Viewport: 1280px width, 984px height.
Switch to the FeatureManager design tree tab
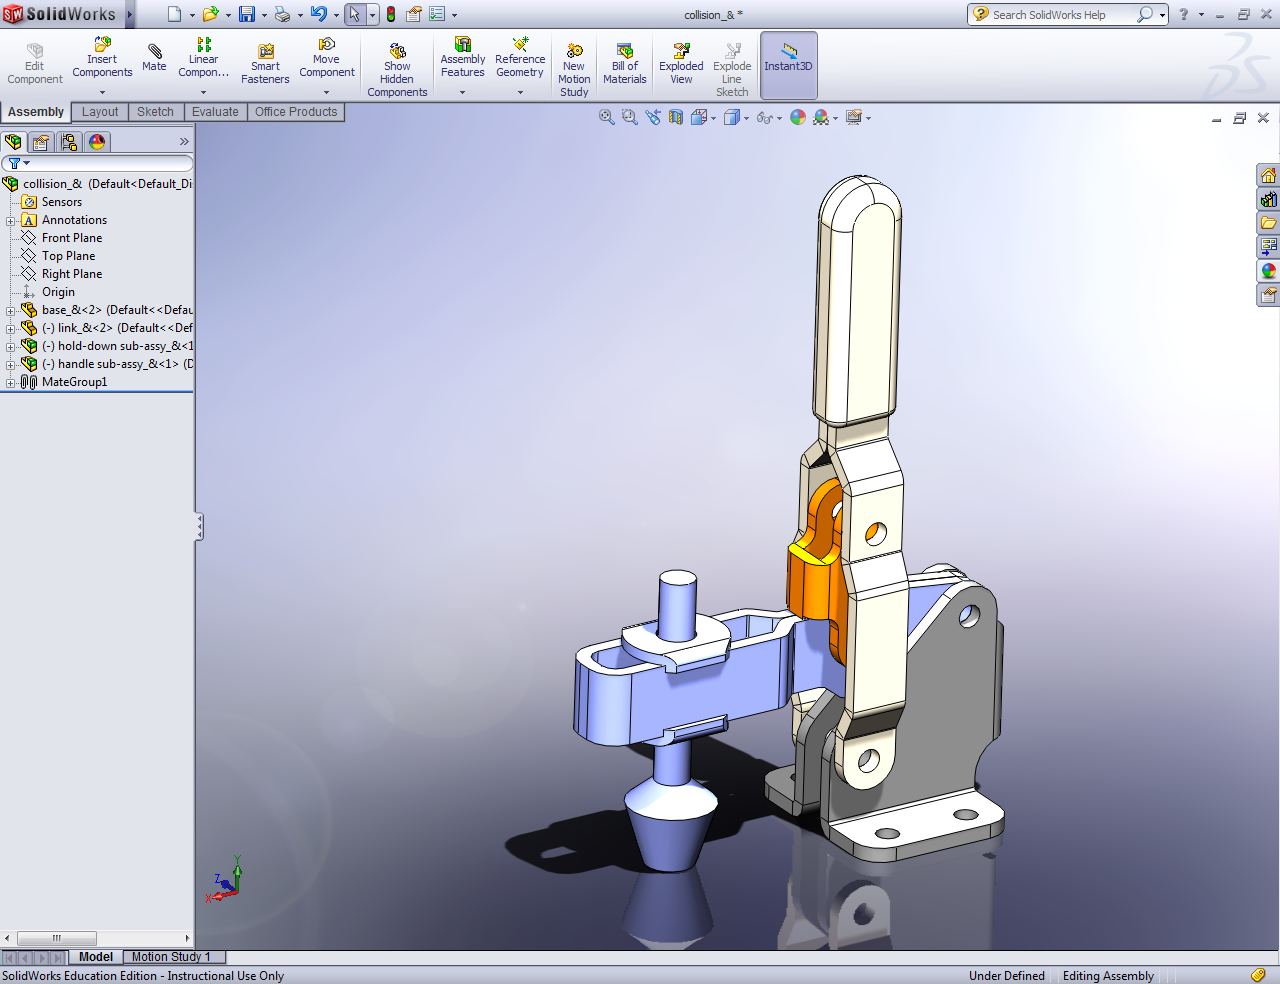click(x=13, y=142)
